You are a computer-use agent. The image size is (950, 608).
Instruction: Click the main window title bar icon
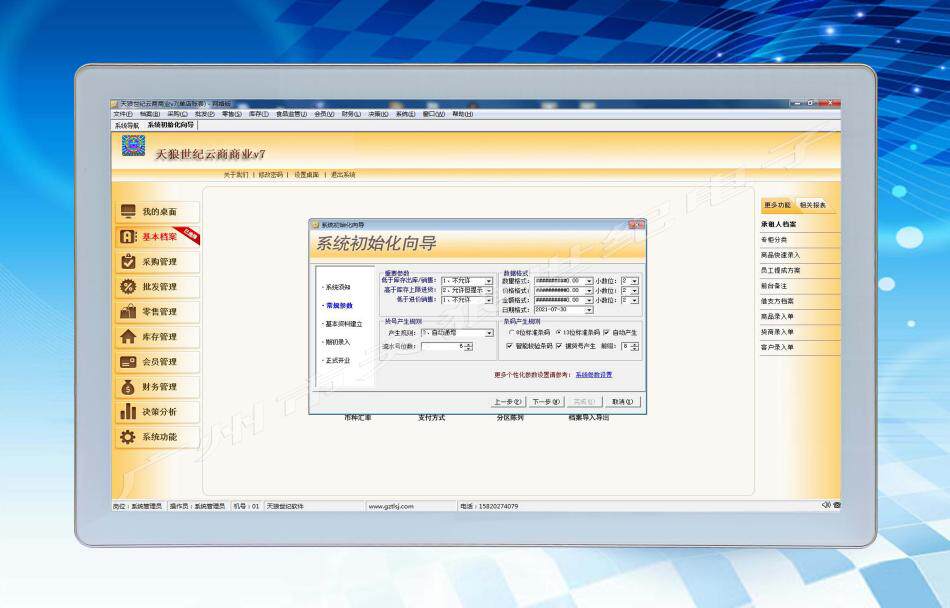click(115, 104)
